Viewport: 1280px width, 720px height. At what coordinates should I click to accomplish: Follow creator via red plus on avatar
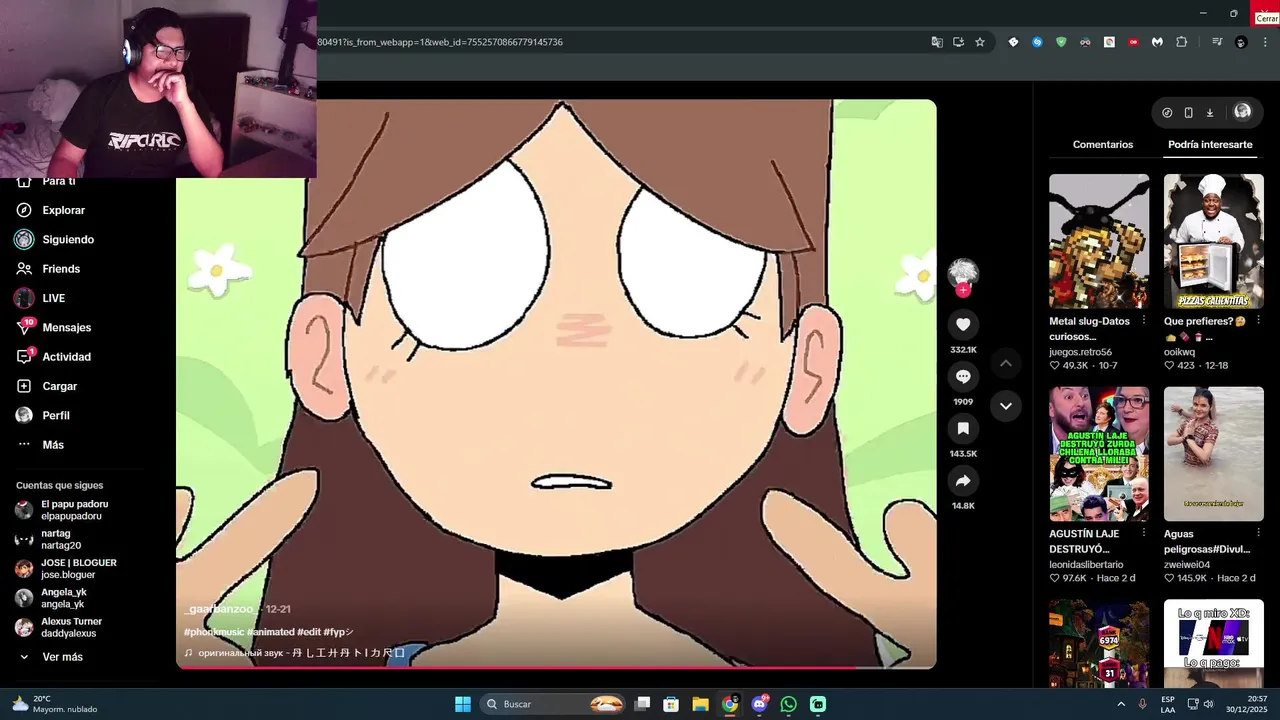[963, 290]
